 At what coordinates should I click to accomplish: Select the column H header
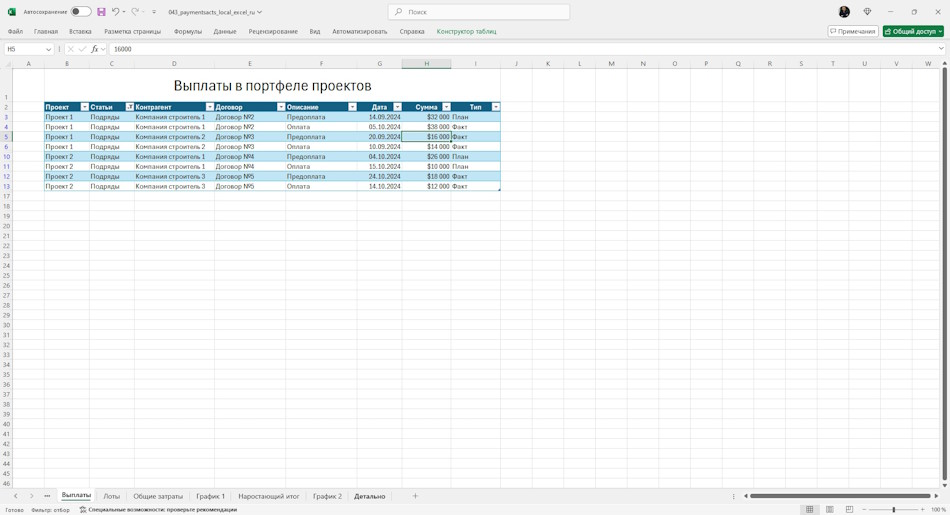click(x=427, y=64)
